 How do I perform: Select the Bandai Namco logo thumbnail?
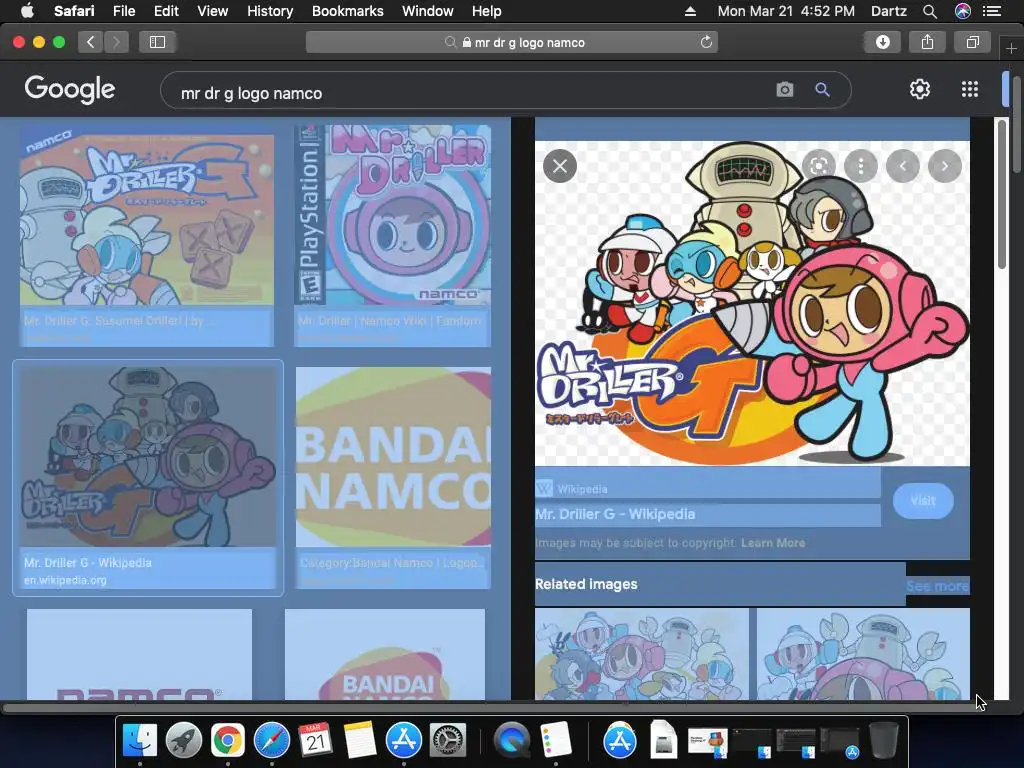coord(393,456)
